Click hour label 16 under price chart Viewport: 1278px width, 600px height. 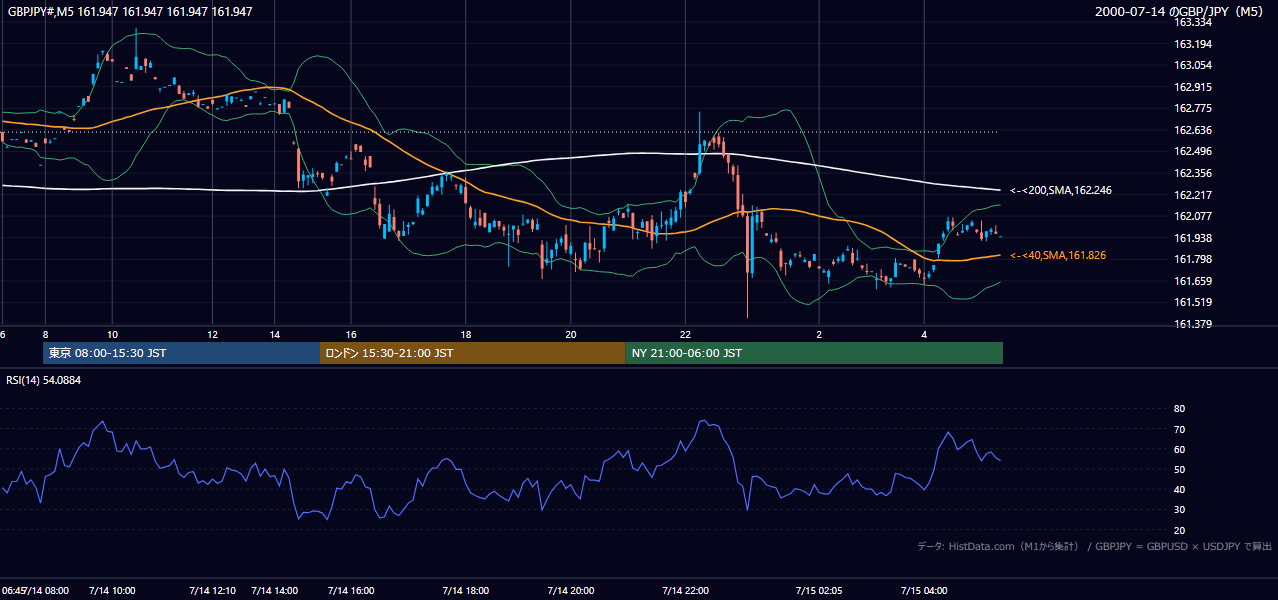(x=351, y=334)
